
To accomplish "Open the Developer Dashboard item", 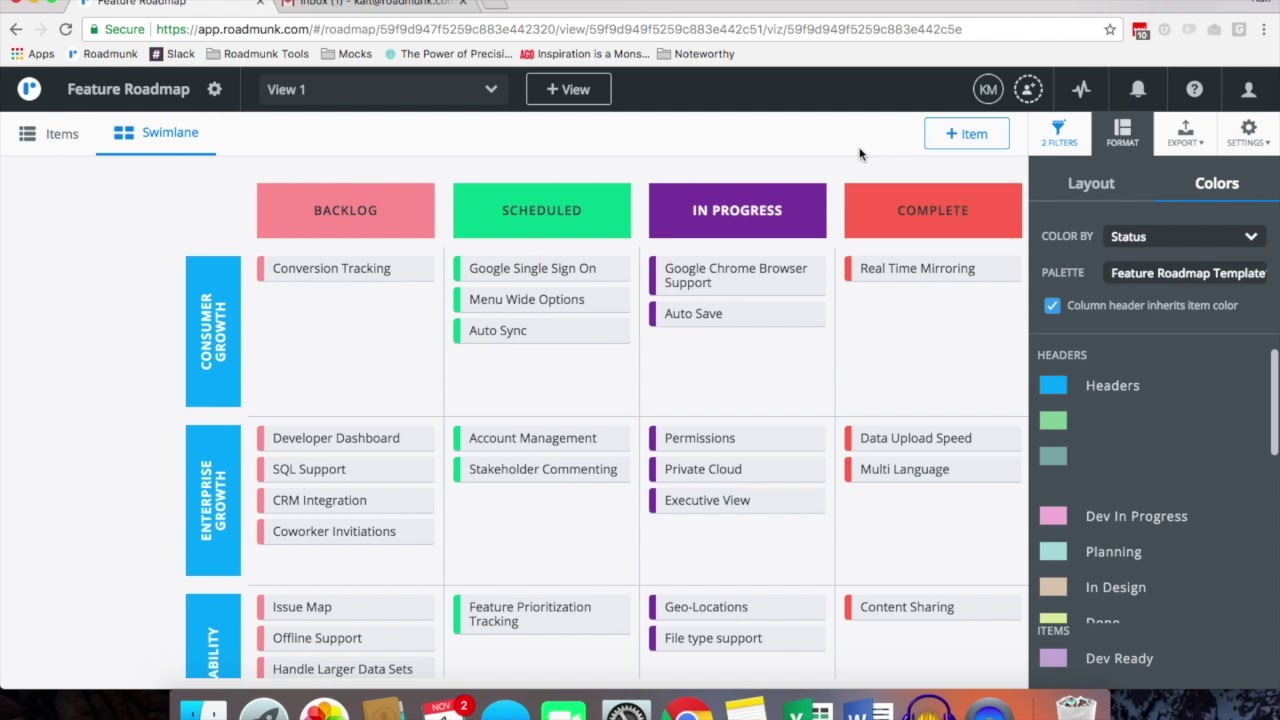I will click(345, 438).
